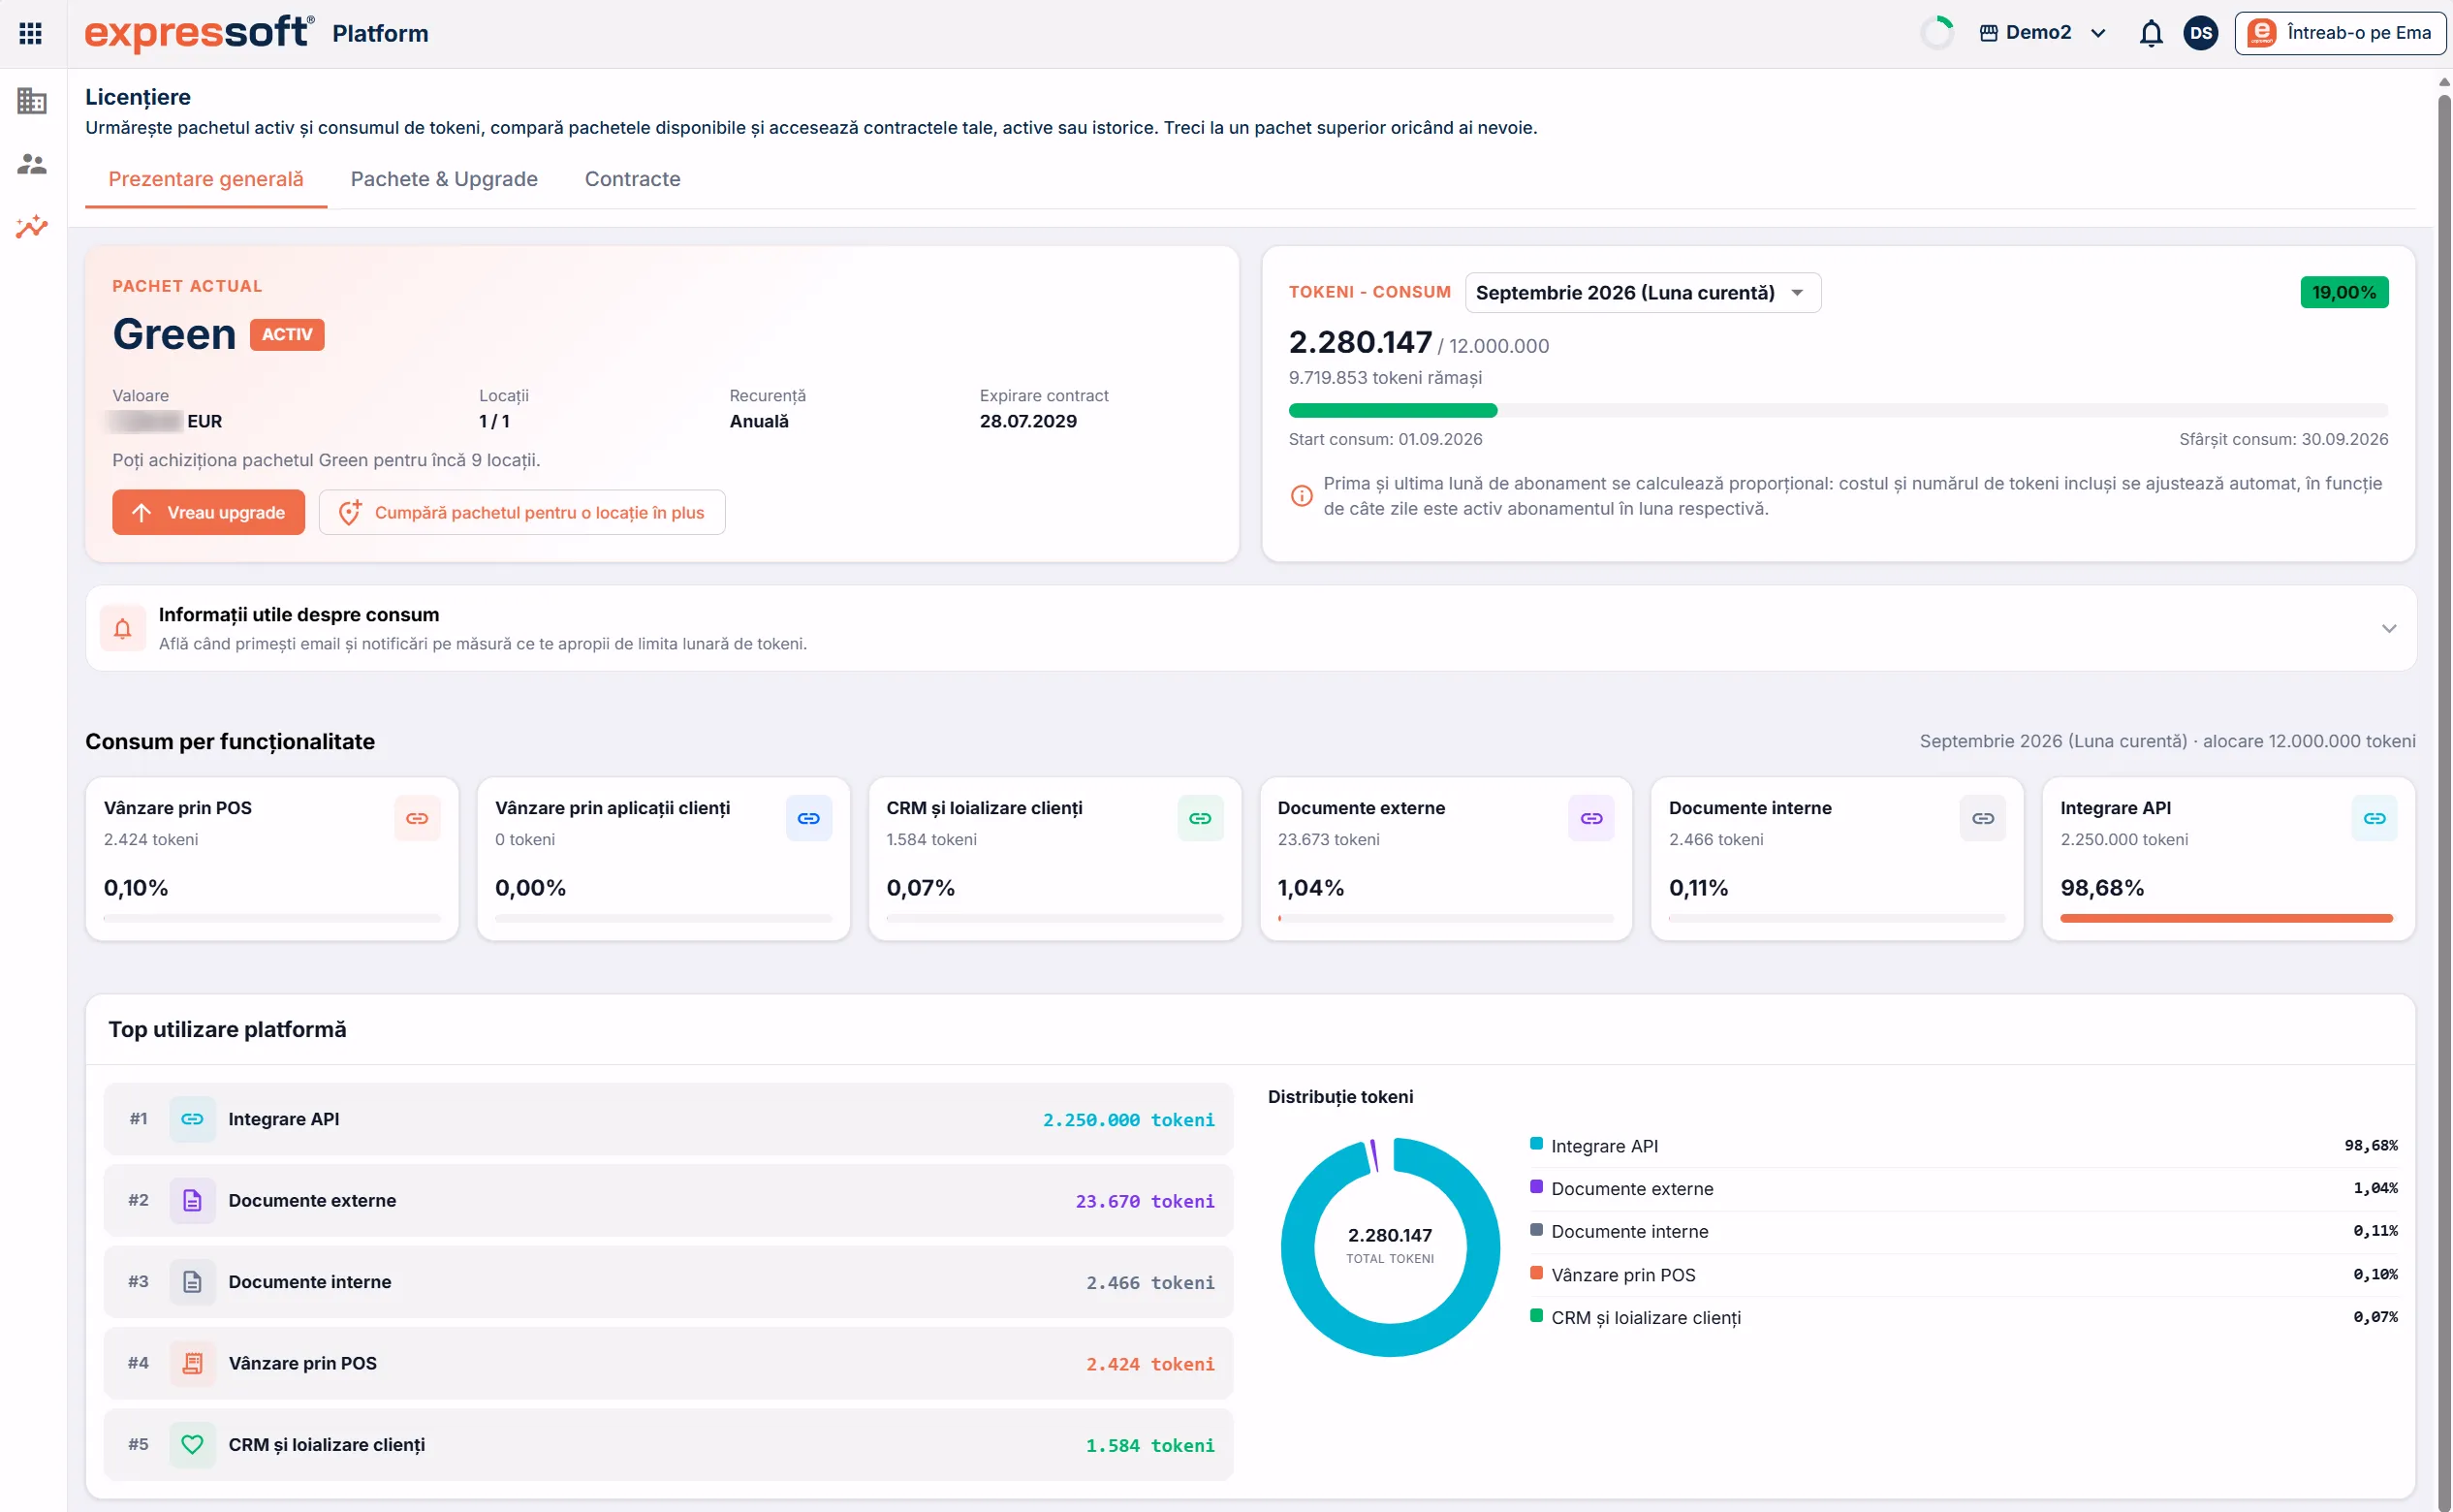Click the Integrare API cyan legend swatch
The image size is (2453, 1512).
point(1536,1144)
